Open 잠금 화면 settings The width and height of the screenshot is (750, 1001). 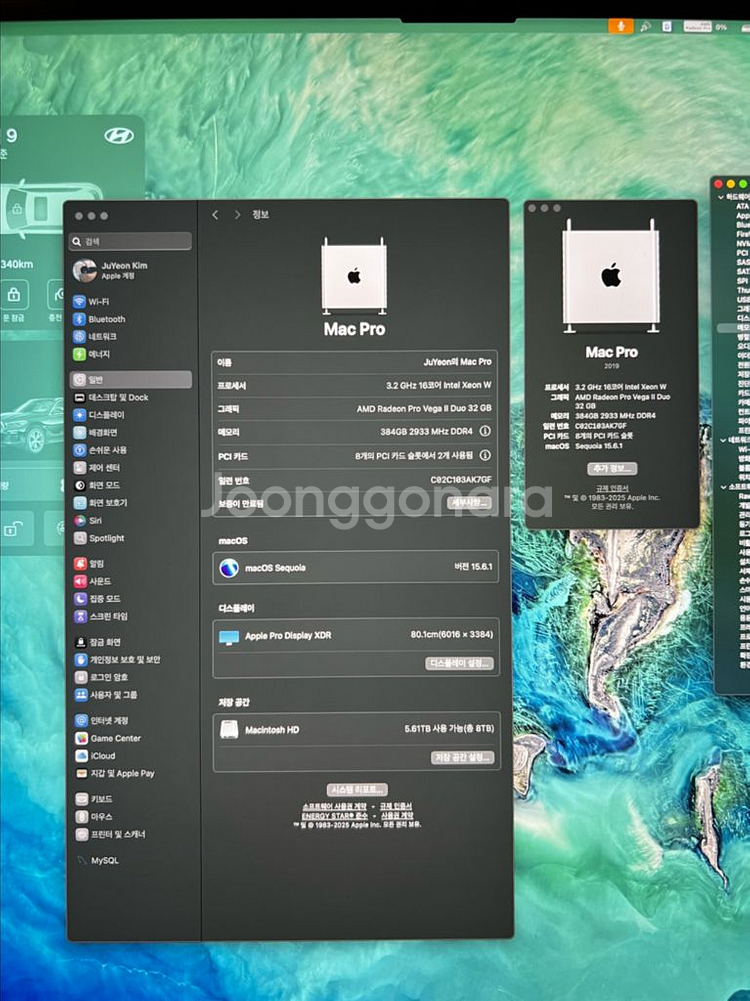[x=131, y=642]
